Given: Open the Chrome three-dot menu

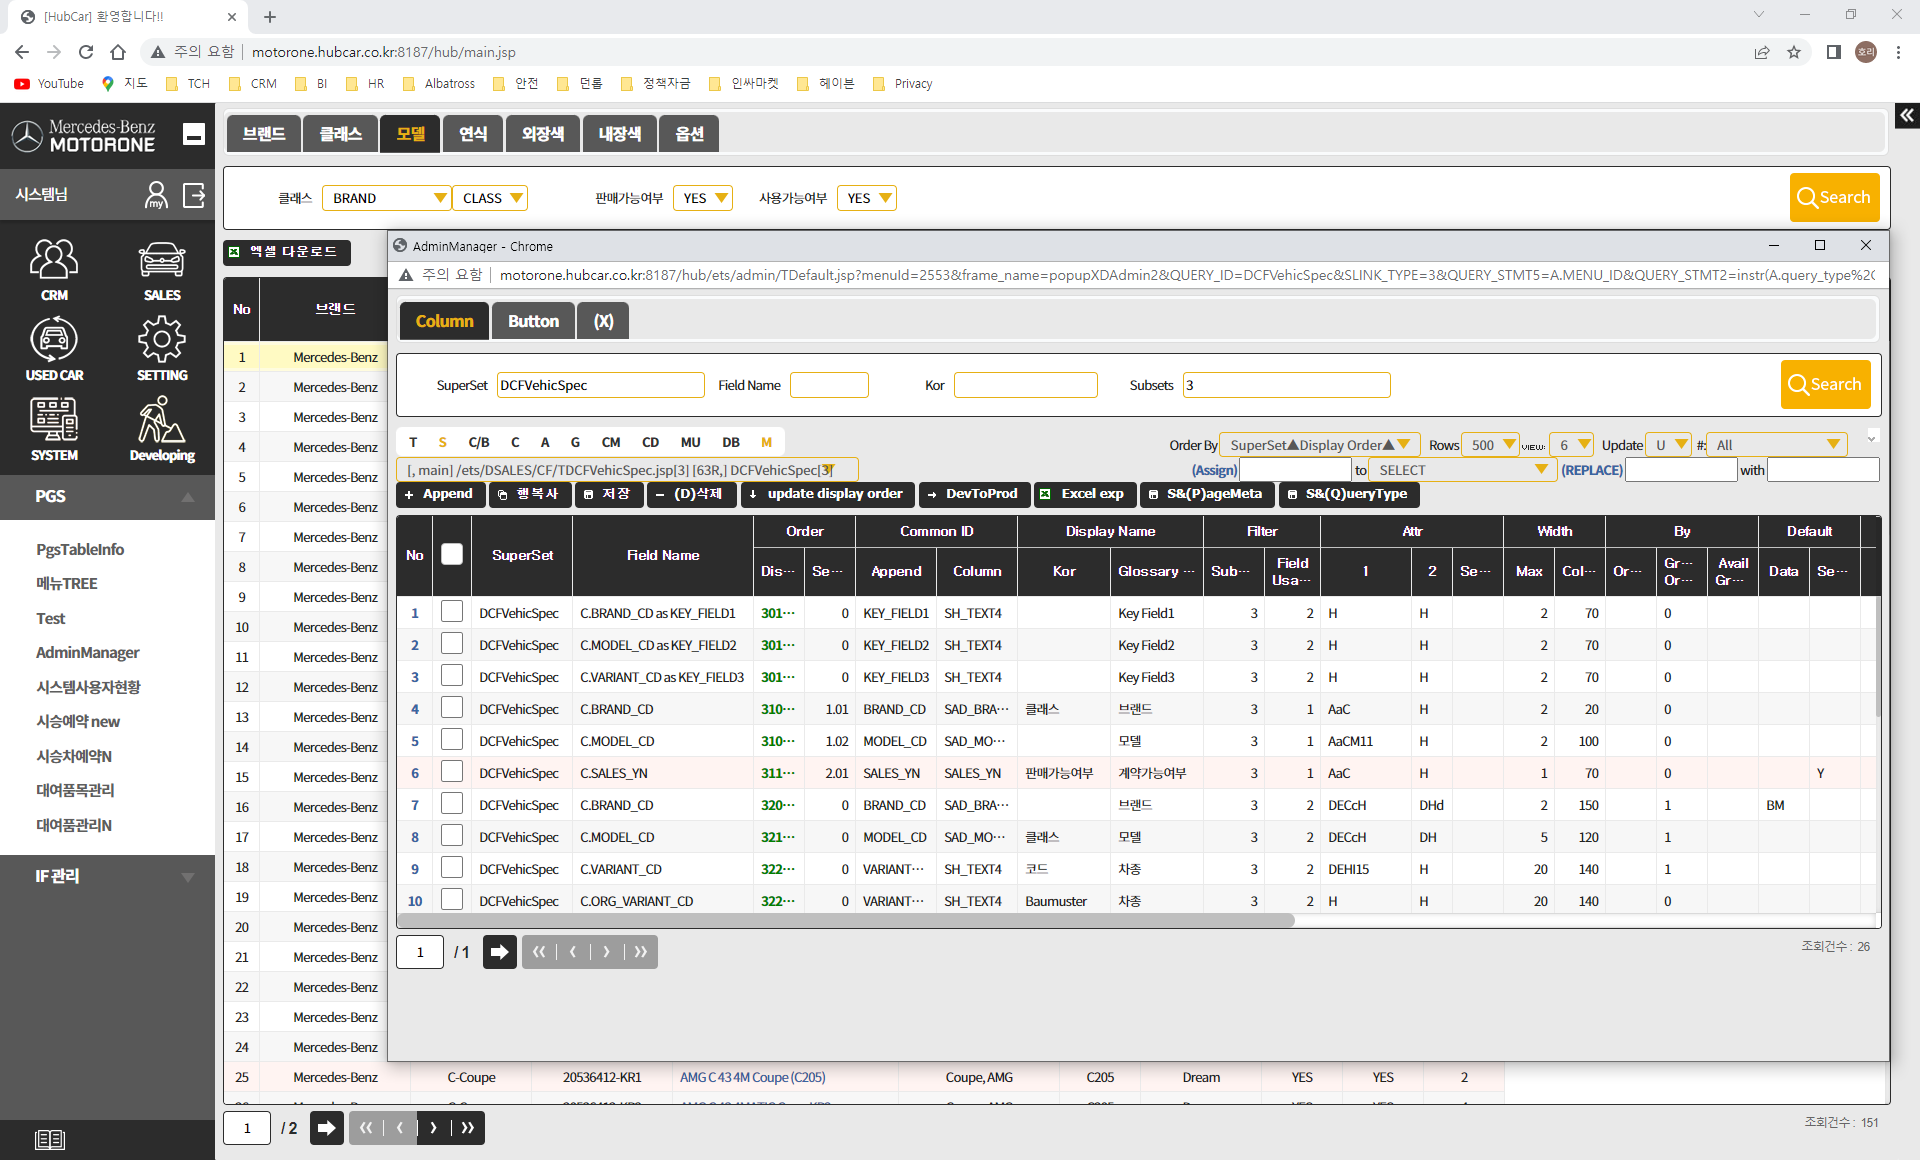Looking at the screenshot, I should (1898, 52).
